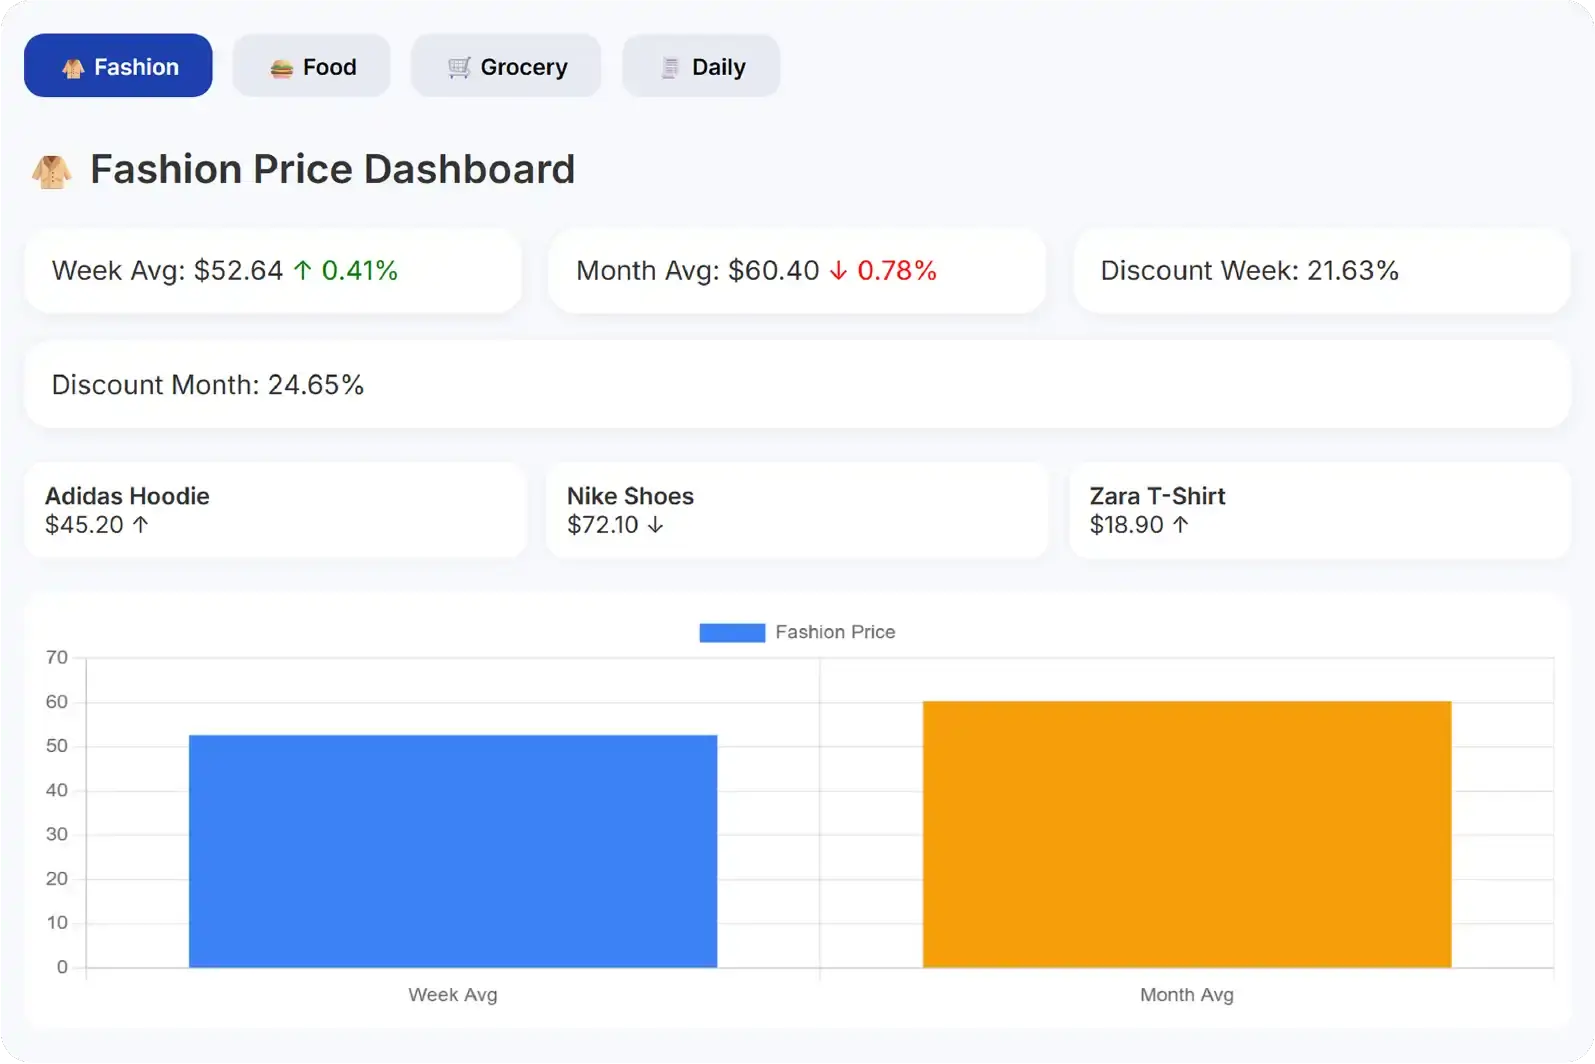
Task: Open the Food category tab
Action: pos(311,66)
